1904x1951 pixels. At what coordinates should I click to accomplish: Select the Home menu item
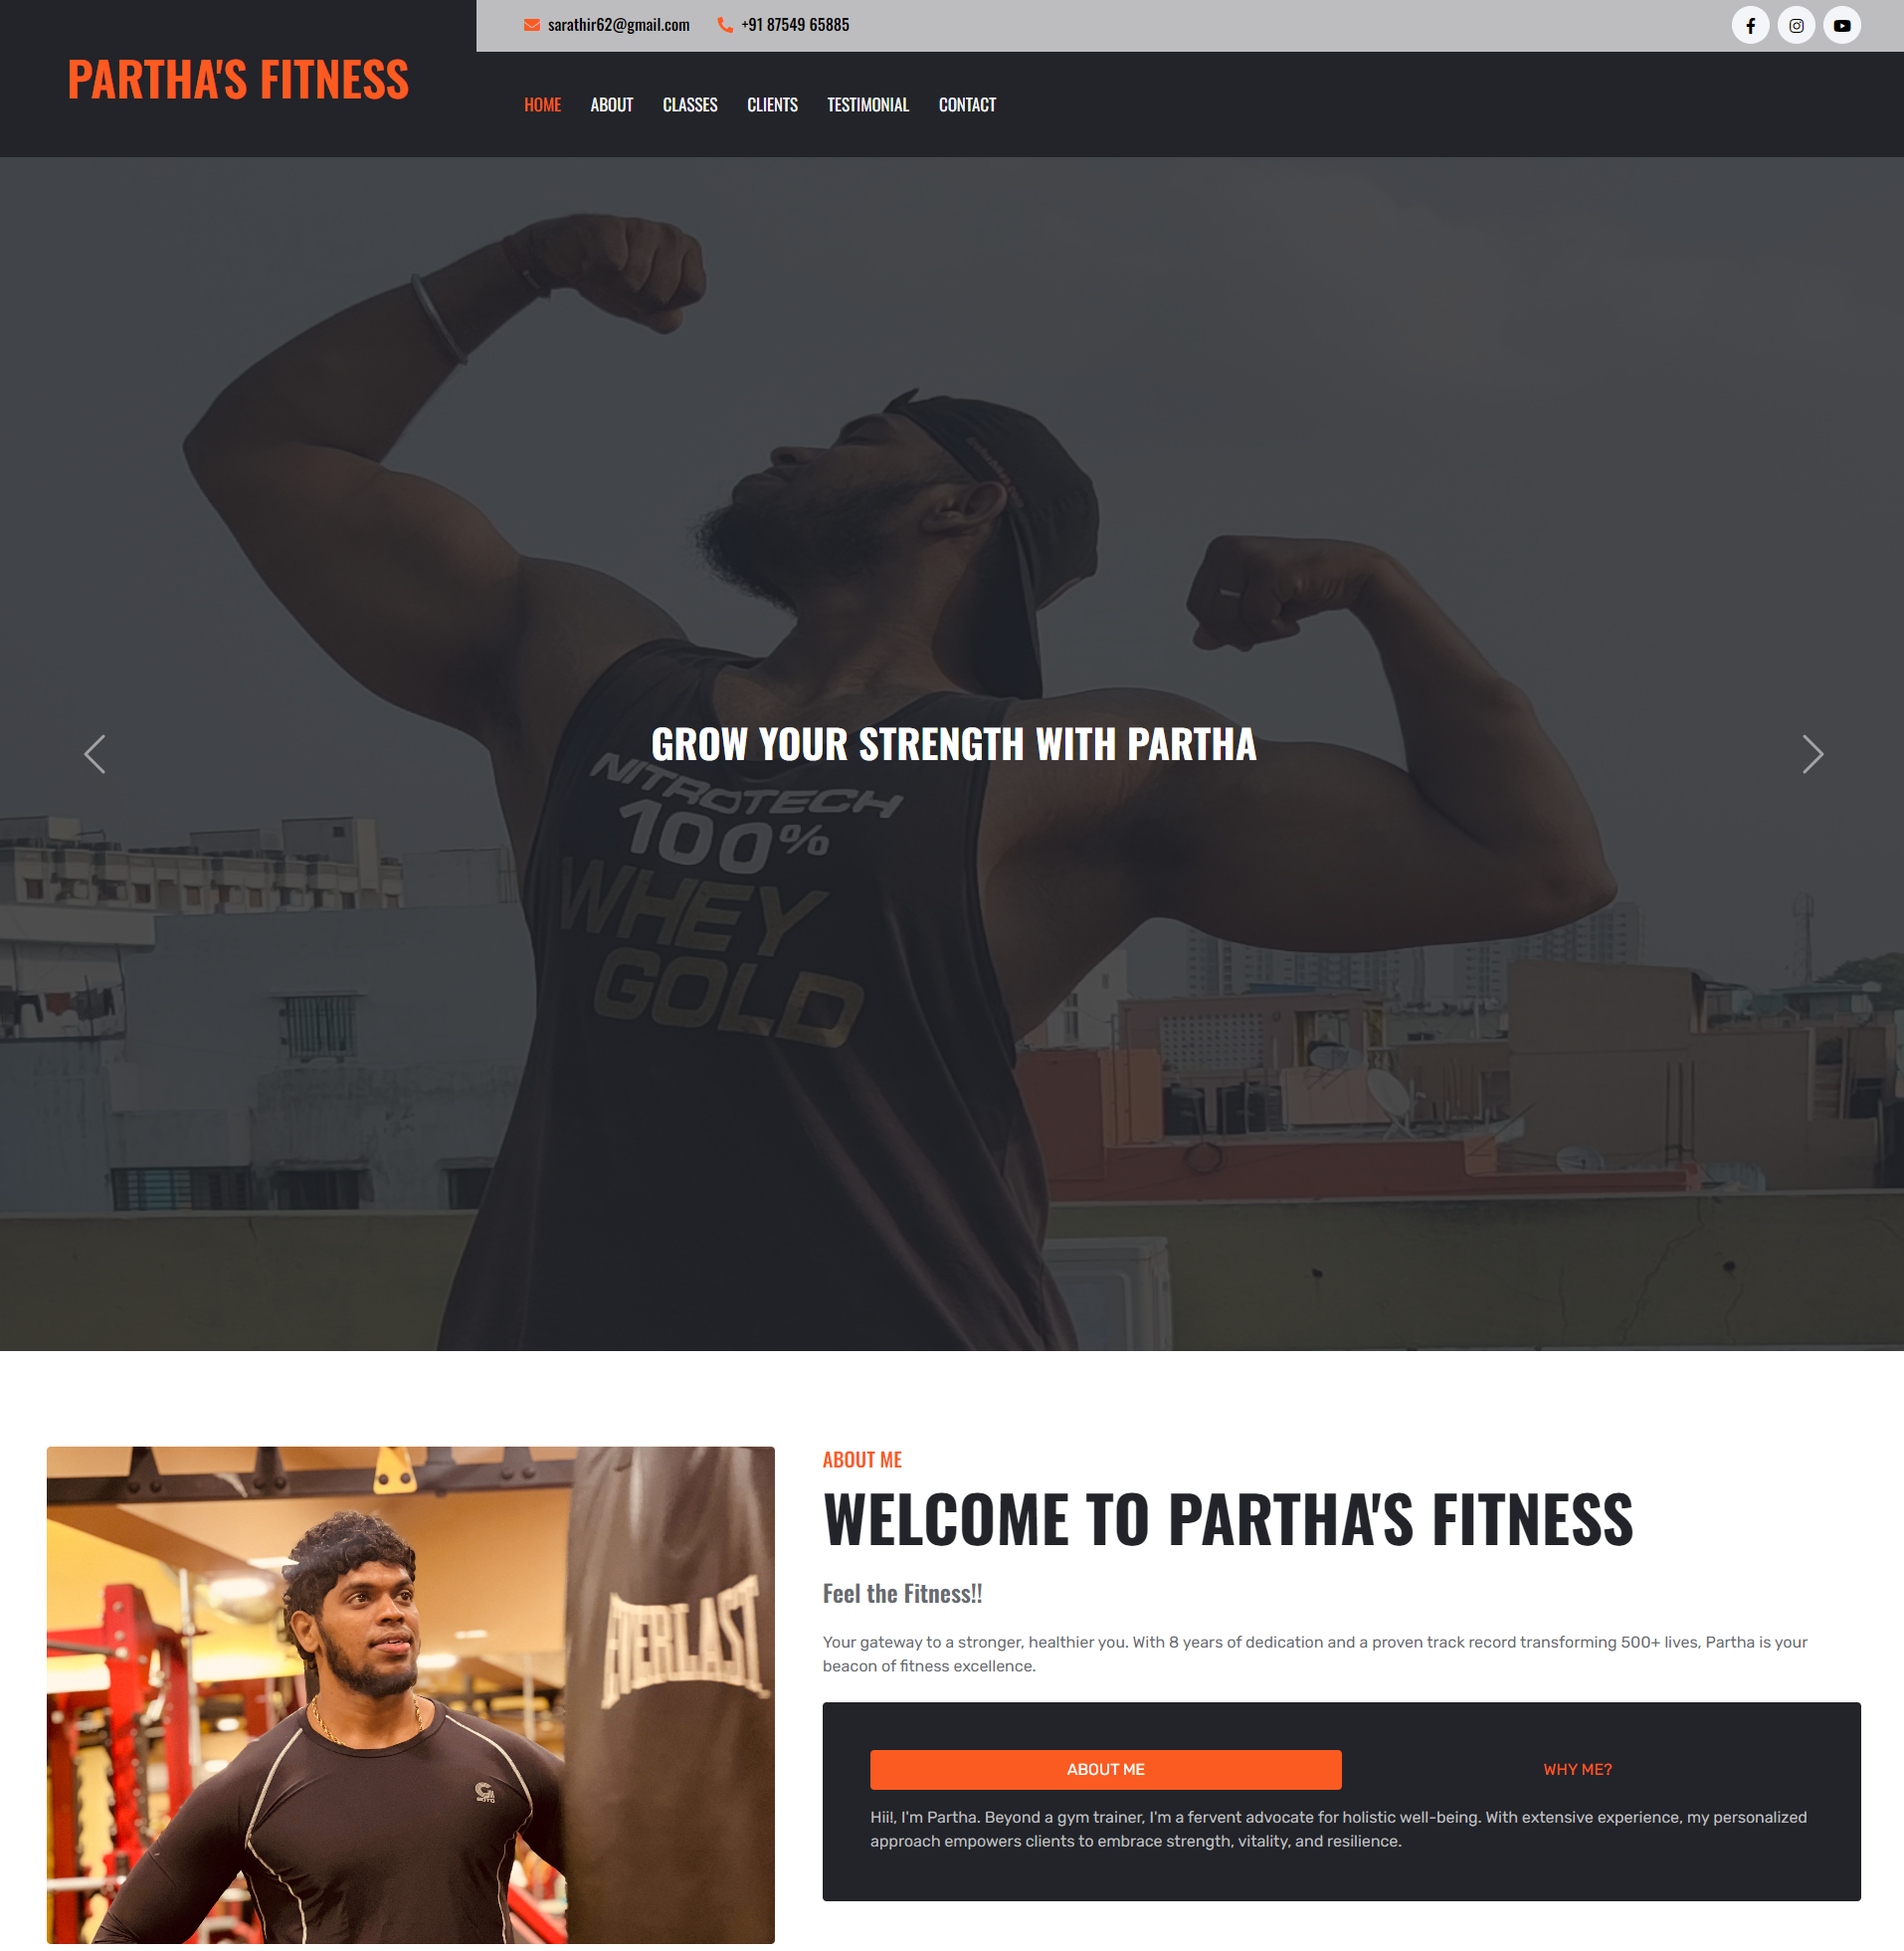click(542, 105)
